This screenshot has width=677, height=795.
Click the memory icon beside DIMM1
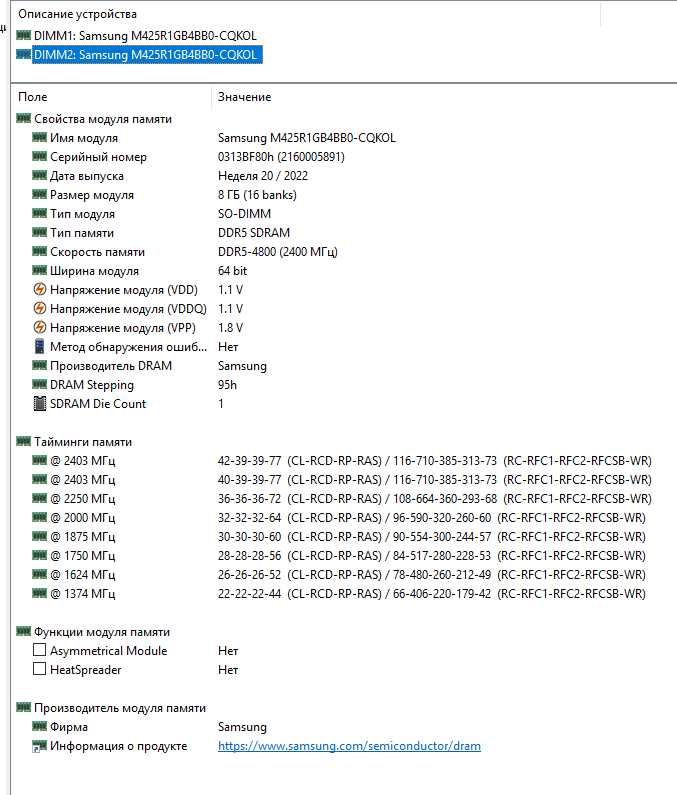point(23,35)
